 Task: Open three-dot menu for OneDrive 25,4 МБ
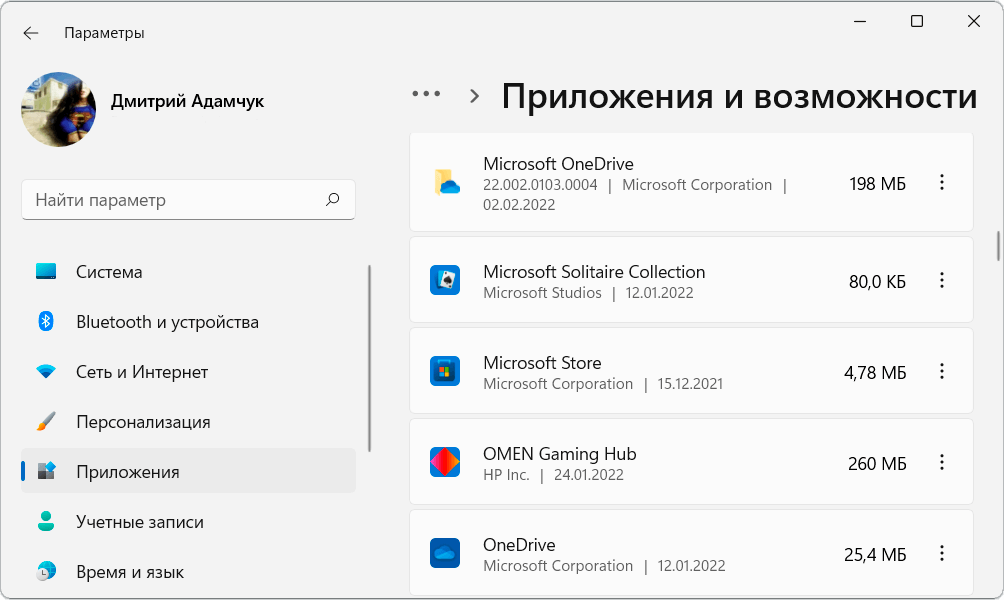[941, 553]
